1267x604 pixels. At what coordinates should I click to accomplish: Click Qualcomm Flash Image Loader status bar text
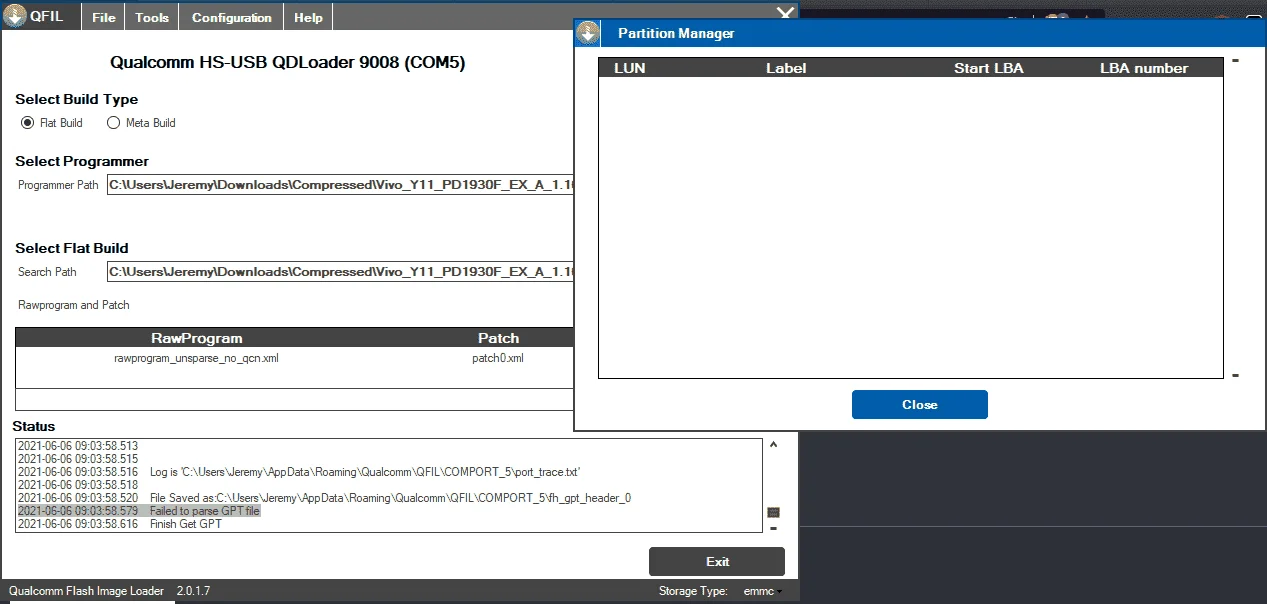[87, 591]
